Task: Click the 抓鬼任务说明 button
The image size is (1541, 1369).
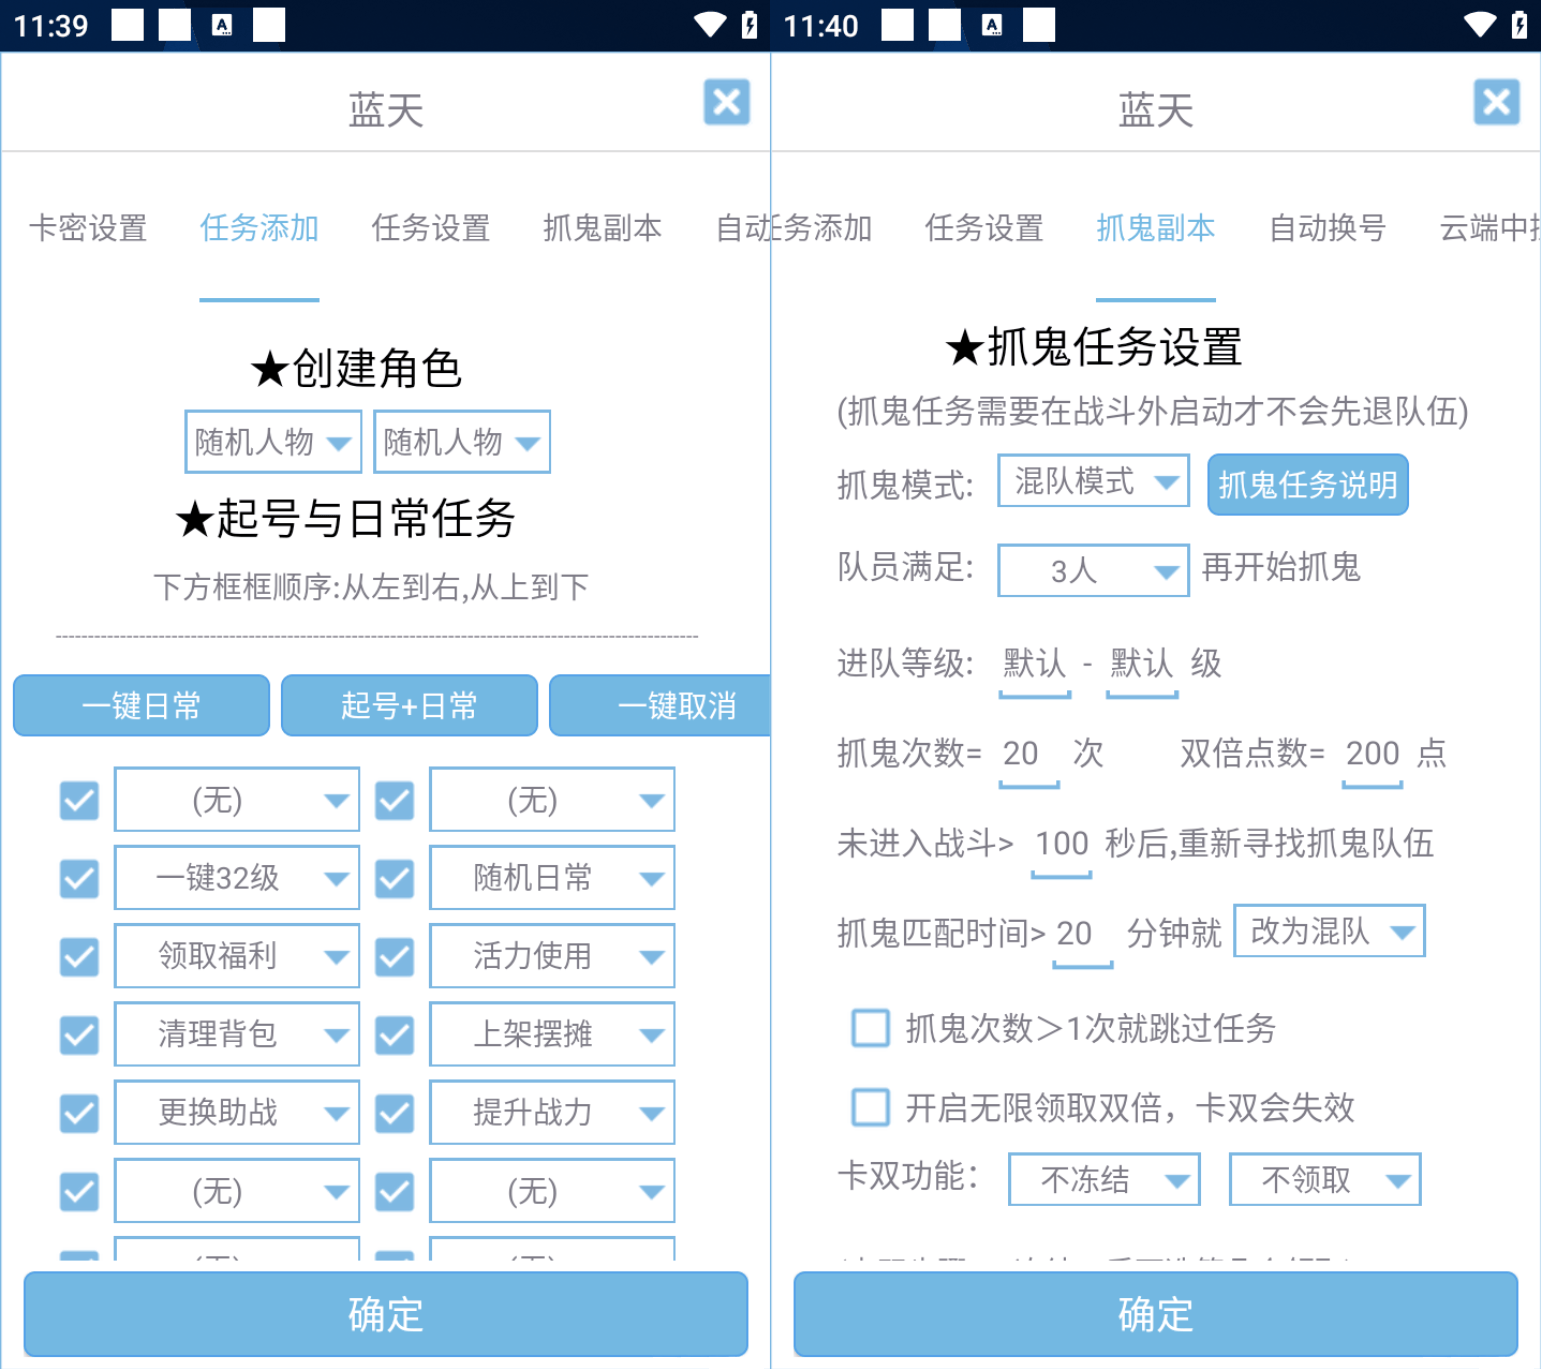Action: (x=1307, y=484)
